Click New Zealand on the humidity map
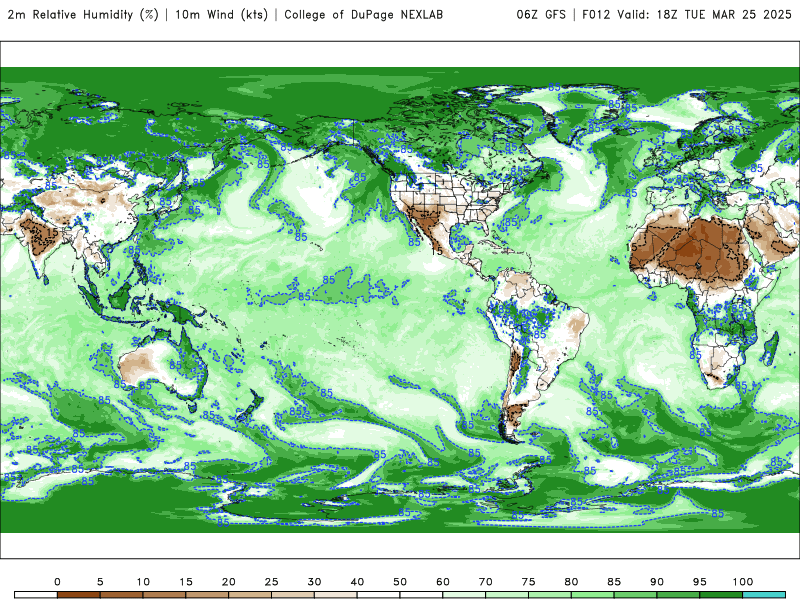 pyautogui.click(x=250, y=408)
